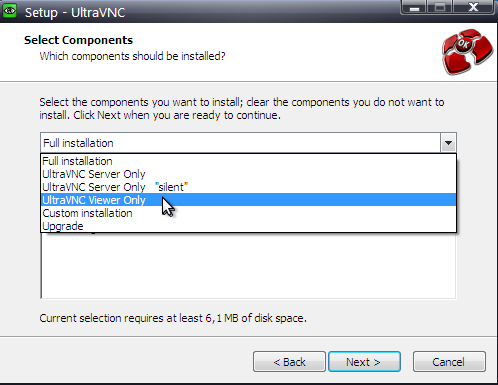Click the UltraVNC eye icon in title bar
The image size is (498, 385).
pos(10,11)
